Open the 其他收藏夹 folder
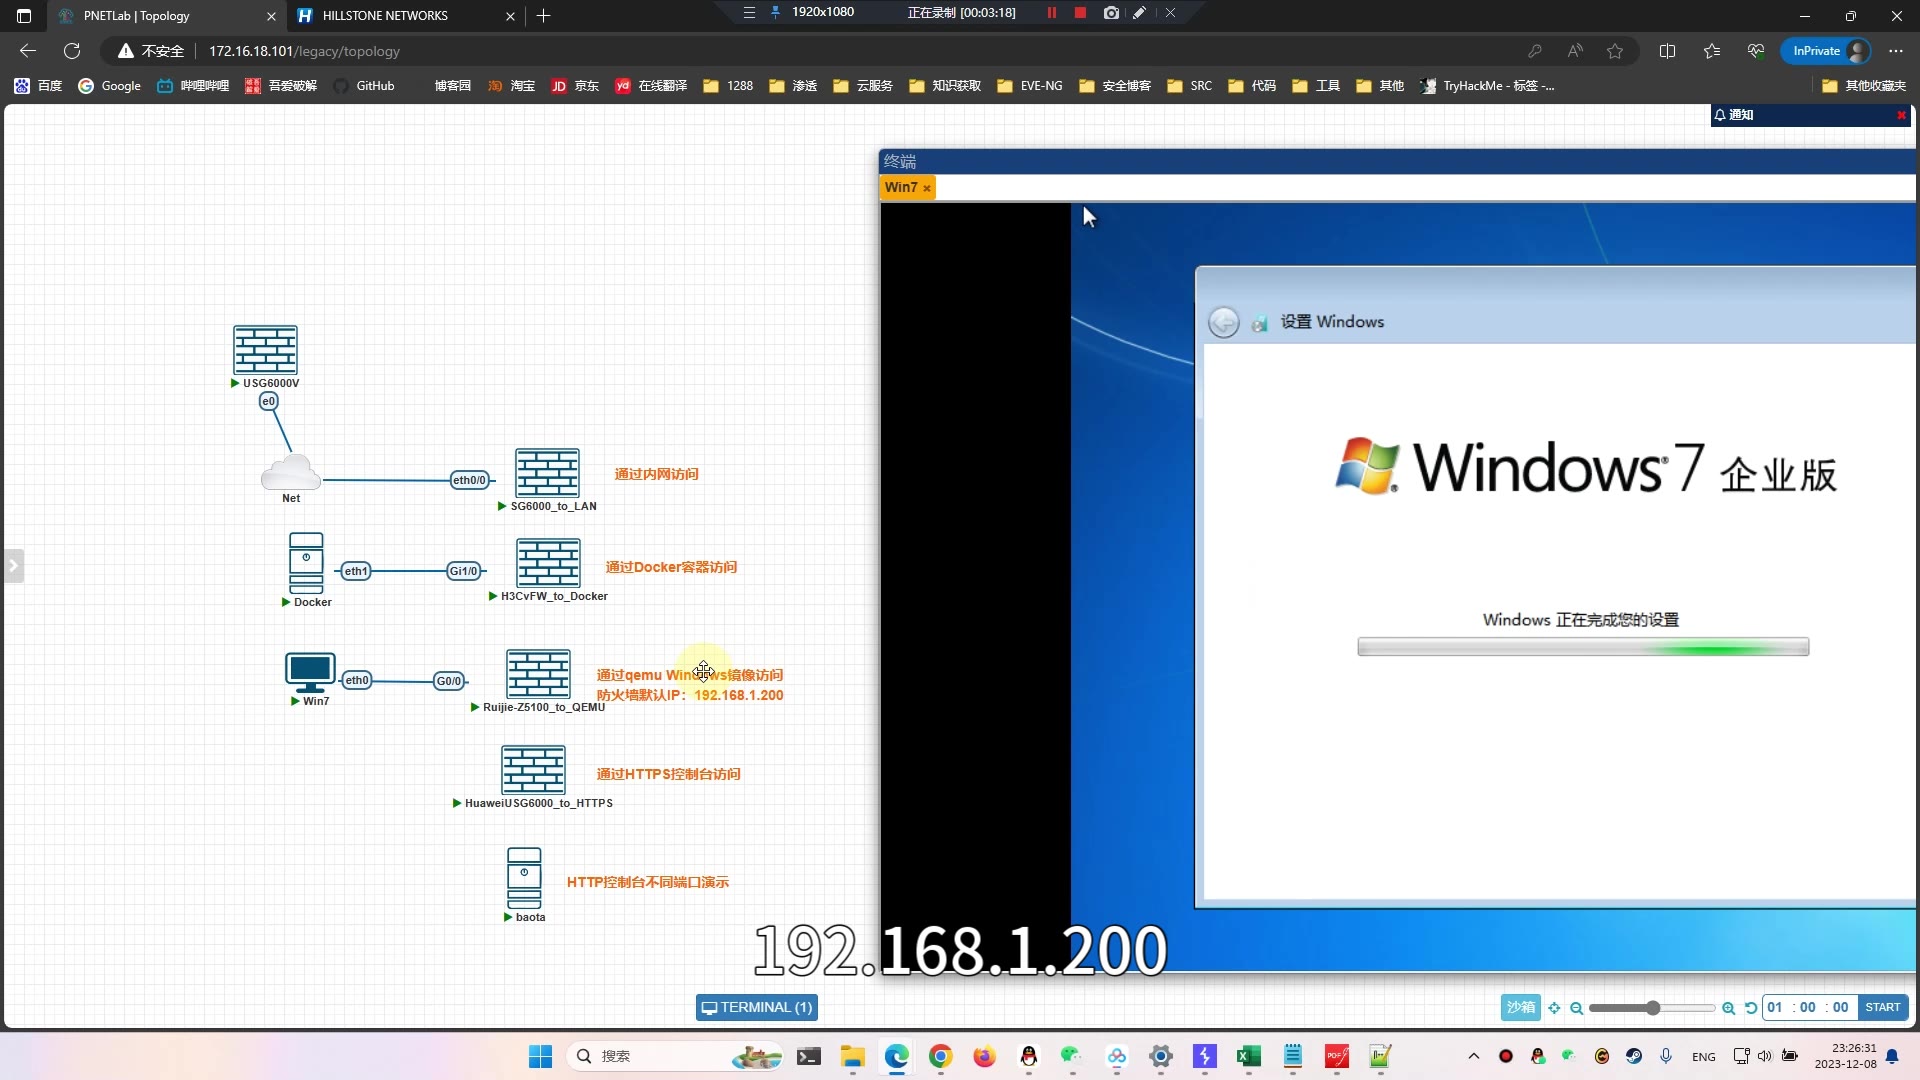 1864,86
